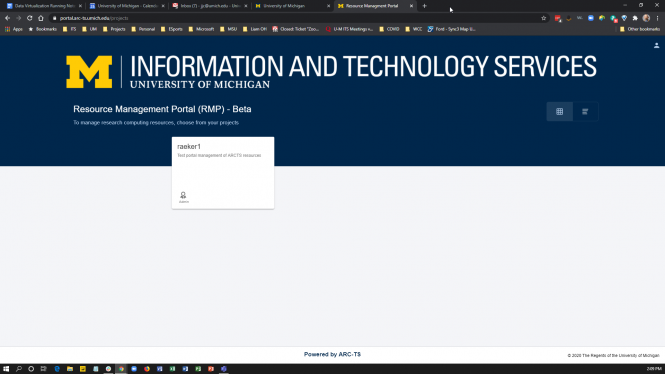Switch to the Inbox mail tab

[x=210, y=6]
